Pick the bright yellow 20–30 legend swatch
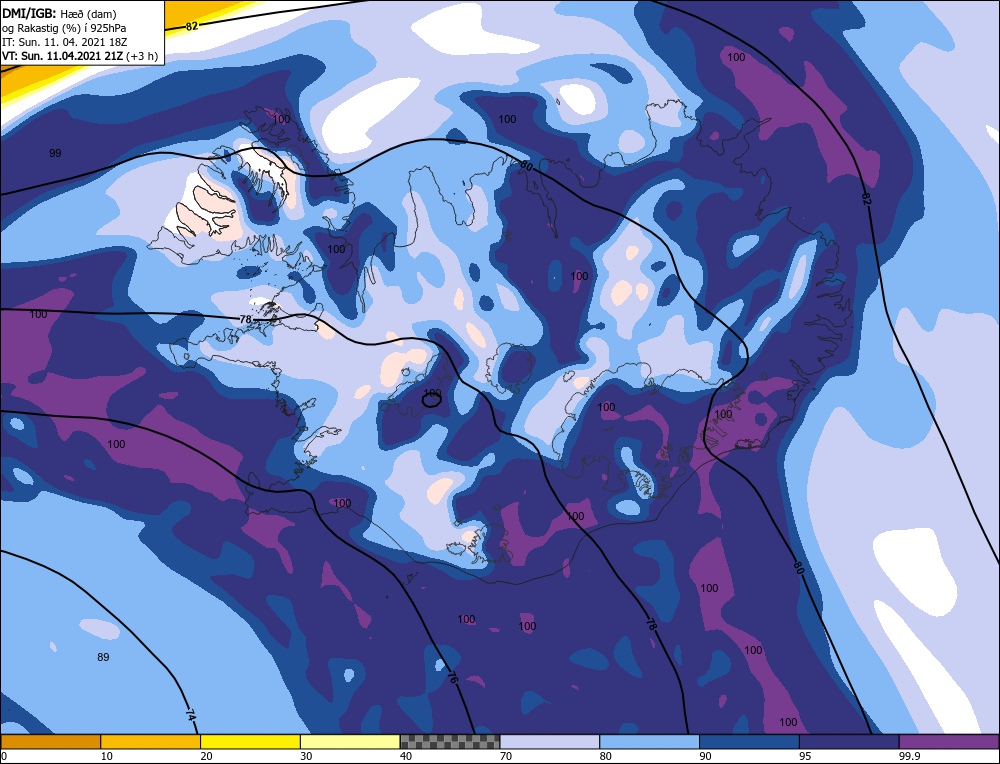This screenshot has height=764, width=1000. [250, 741]
